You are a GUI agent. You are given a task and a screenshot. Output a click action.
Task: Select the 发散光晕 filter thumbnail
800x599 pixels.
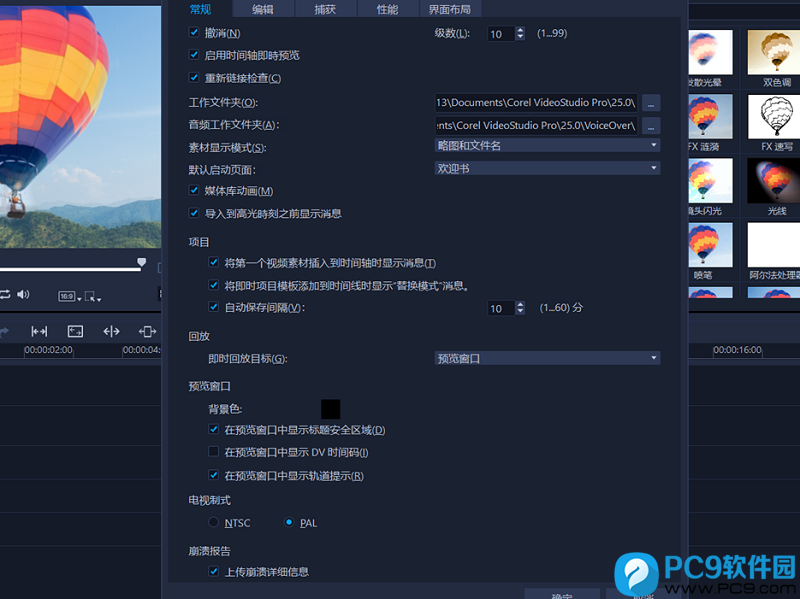(x=710, y=53)
